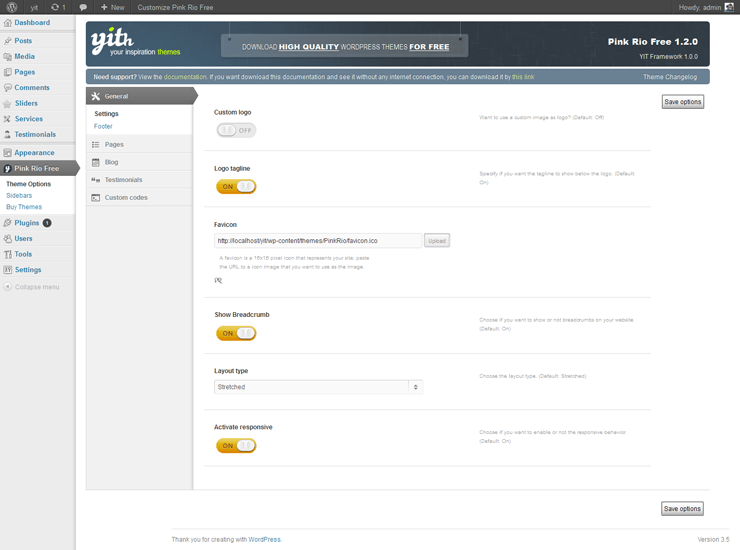The height and width of the screenshot is (550, 740).
Task: Open the Theme Changelog link
Action: [670, 77]
